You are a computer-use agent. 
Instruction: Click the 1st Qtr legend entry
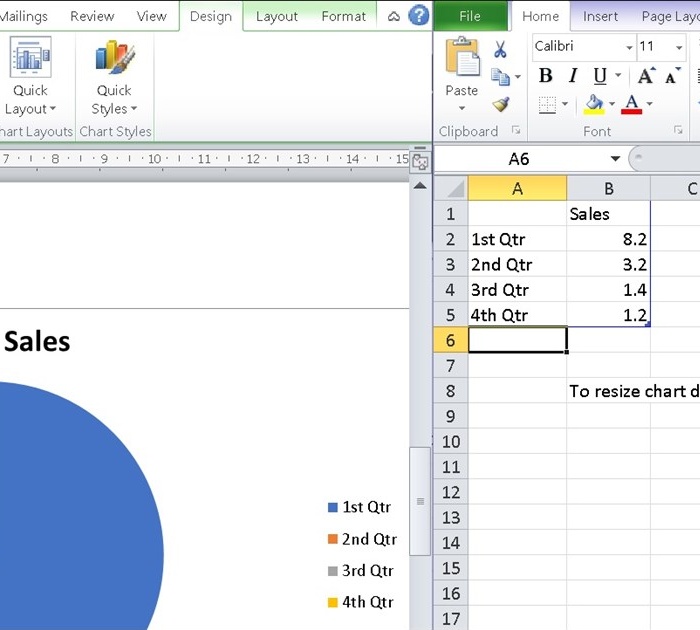(360, 507)
